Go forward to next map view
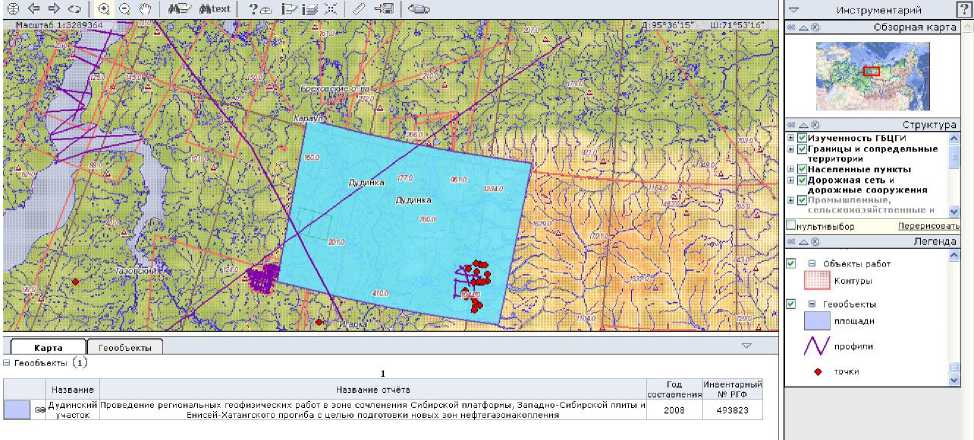This screenshot has height=440, width=974. pos(54,9)
